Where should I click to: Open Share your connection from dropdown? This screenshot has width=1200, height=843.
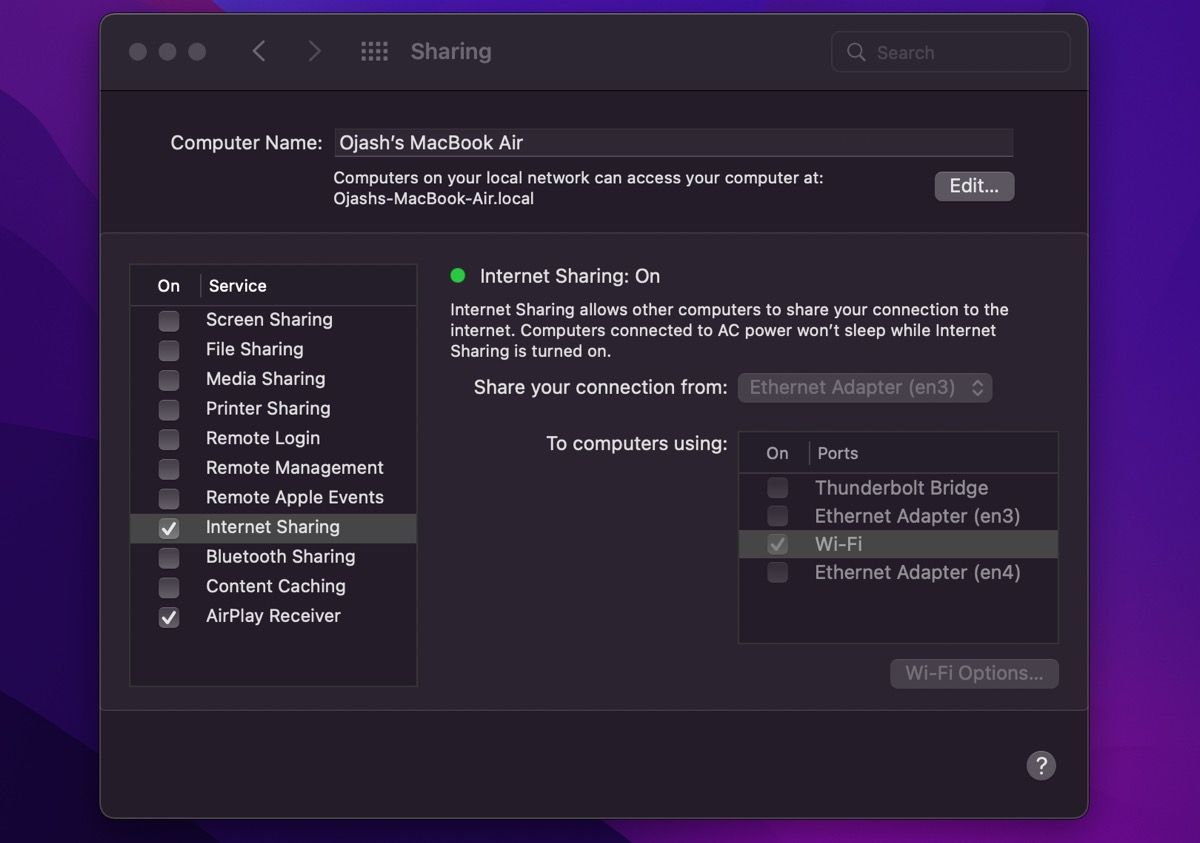point(865,388)
